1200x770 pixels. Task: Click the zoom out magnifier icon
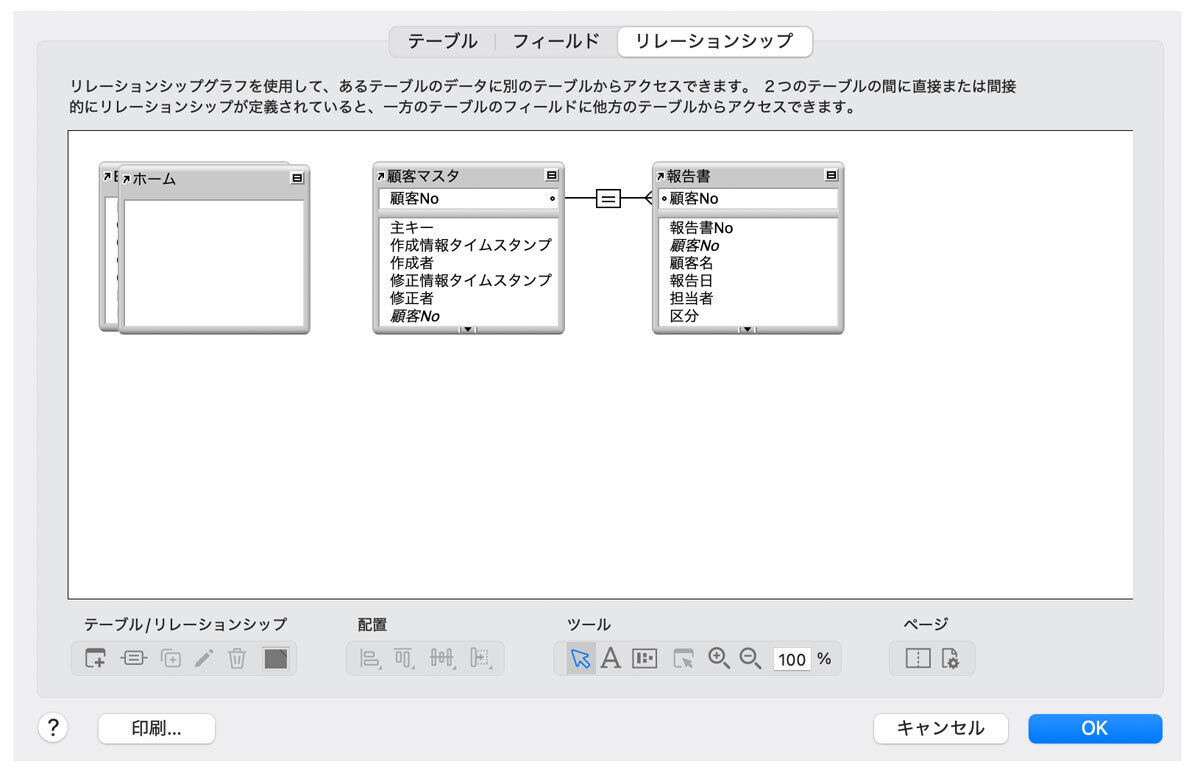pos(750,658)
